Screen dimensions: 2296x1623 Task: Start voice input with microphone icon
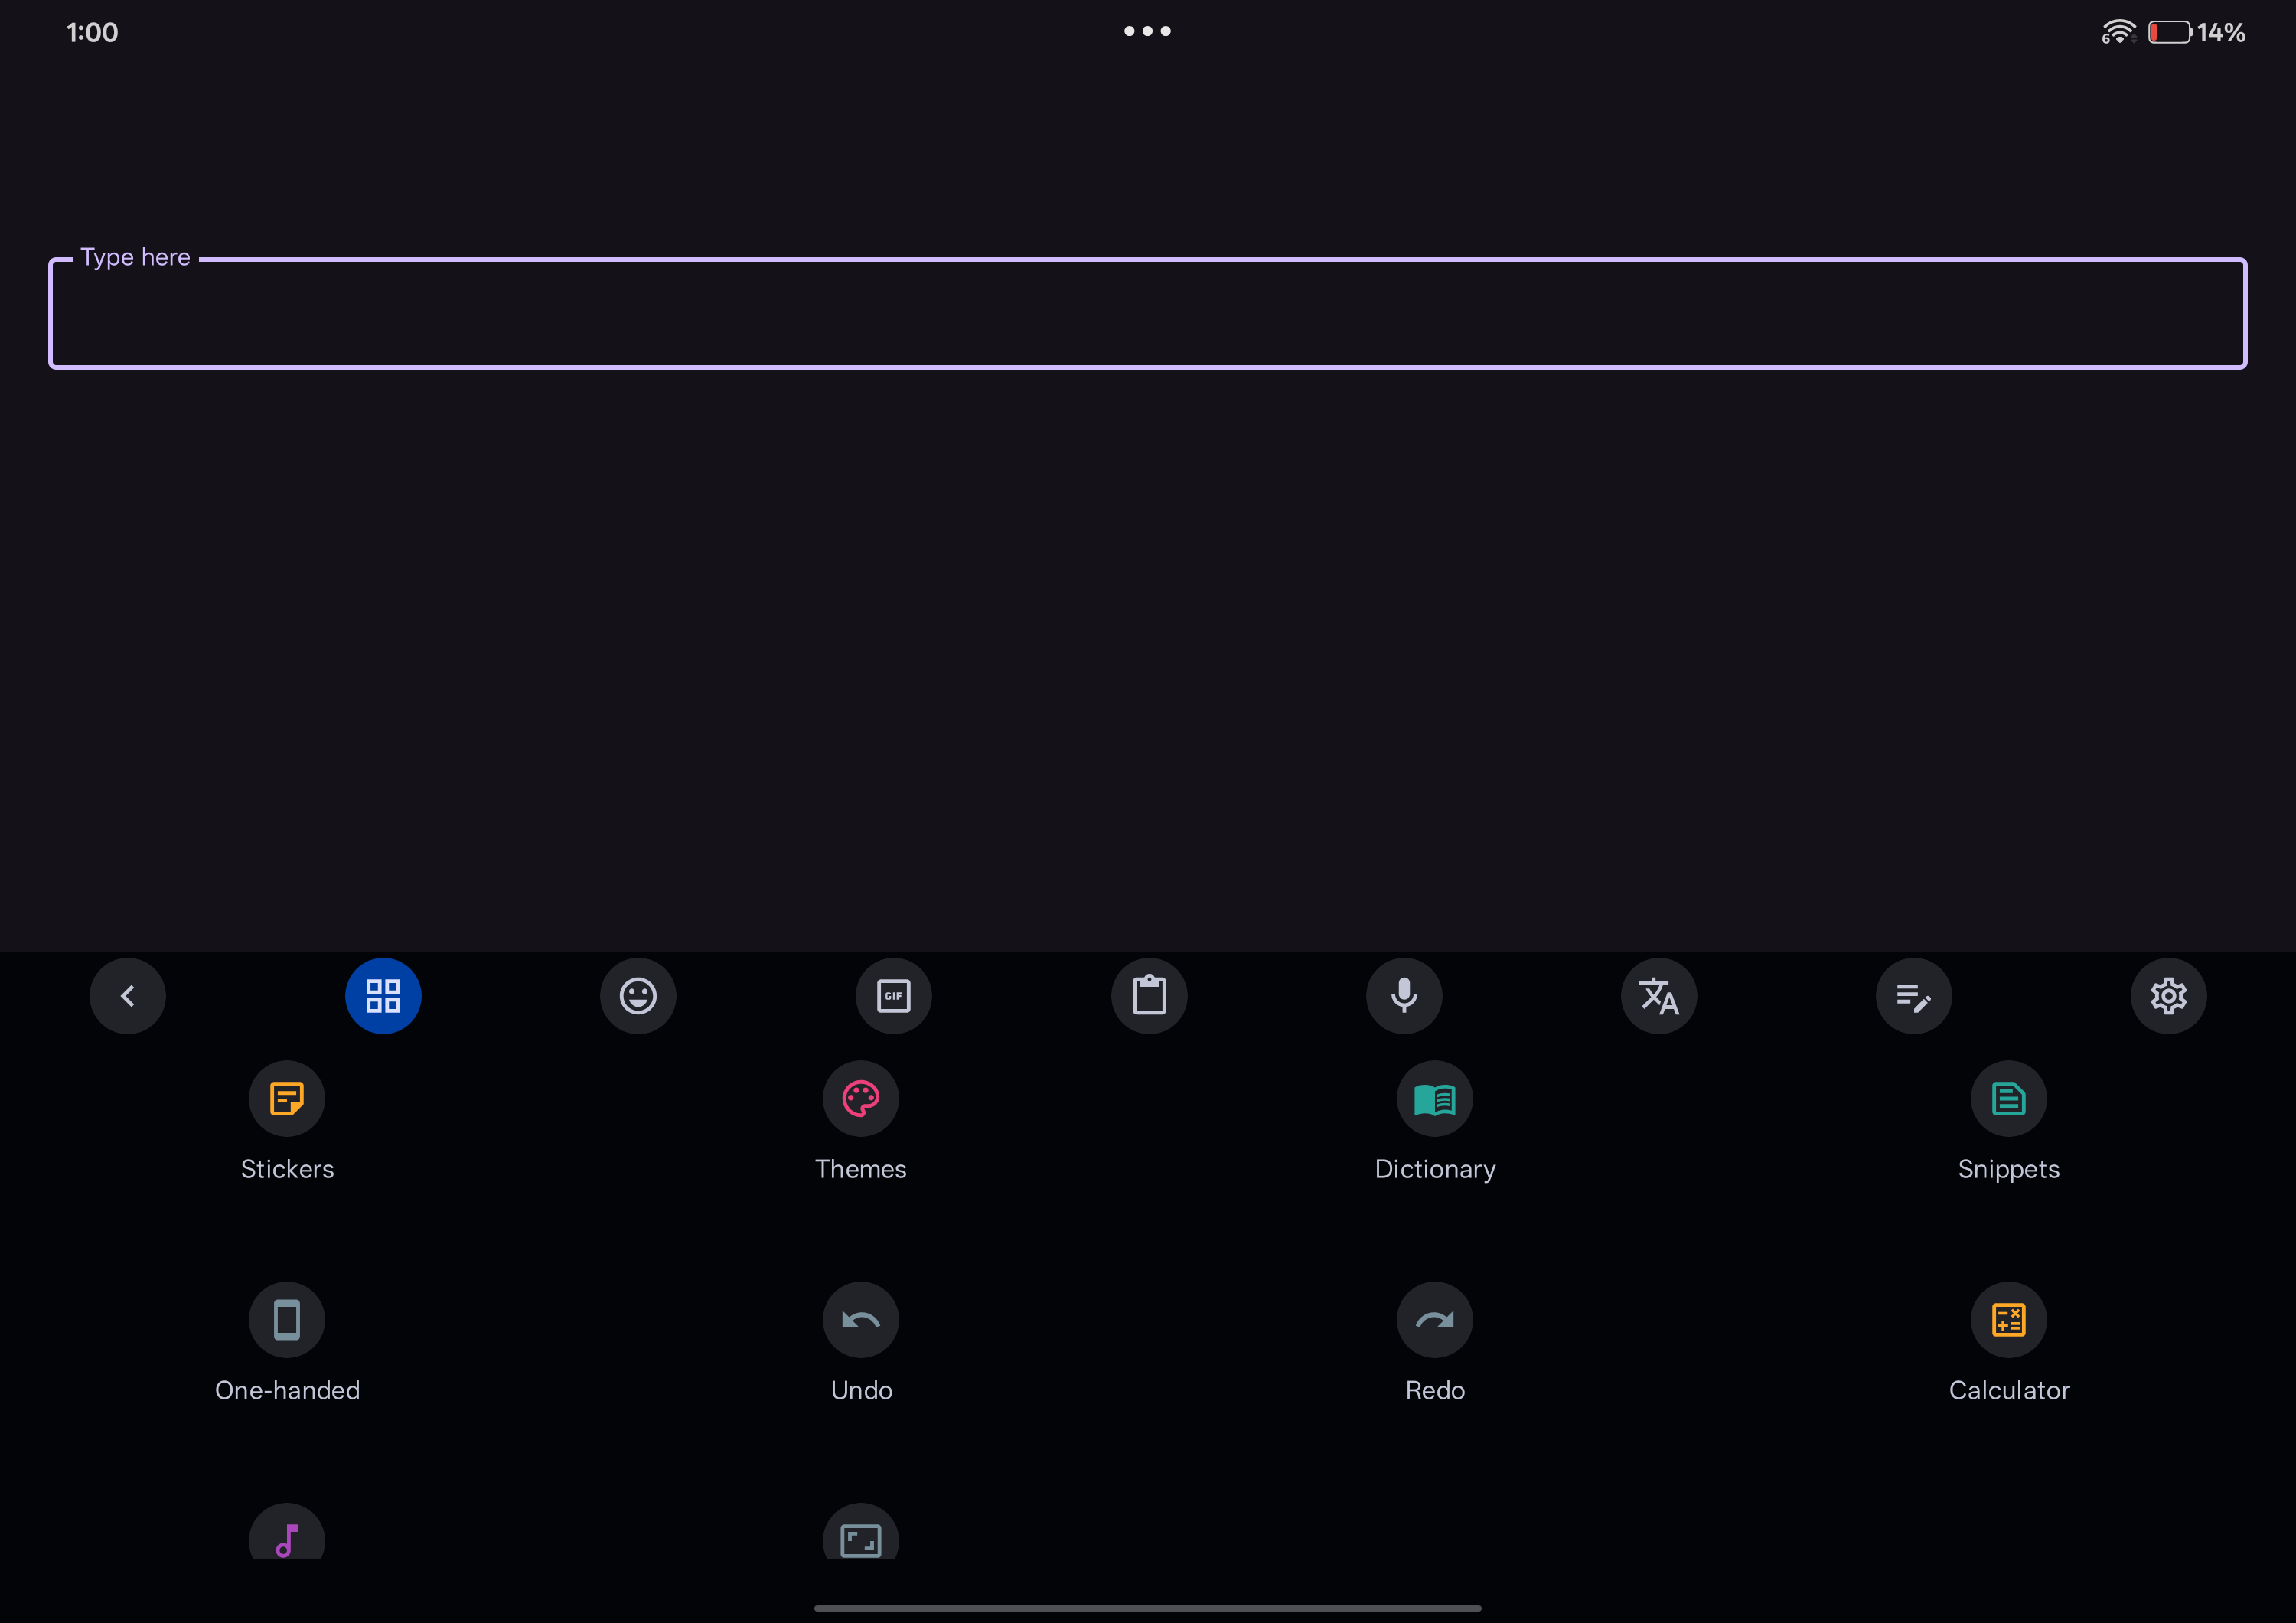point(1404,996)
